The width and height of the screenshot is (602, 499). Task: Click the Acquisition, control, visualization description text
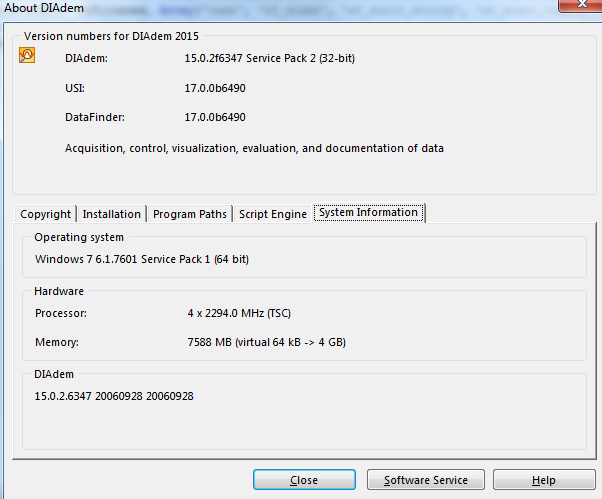pos(254,148)
